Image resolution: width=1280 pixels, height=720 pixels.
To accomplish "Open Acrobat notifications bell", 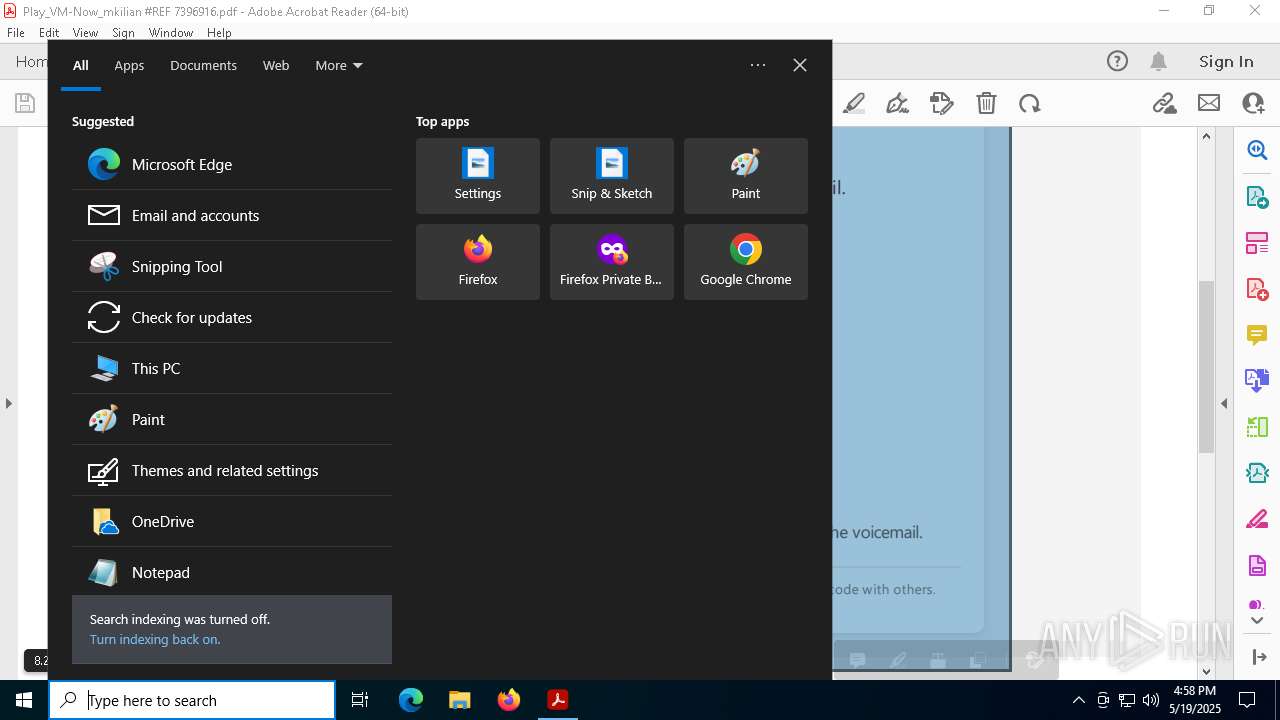I will [x=1158, y=62].
